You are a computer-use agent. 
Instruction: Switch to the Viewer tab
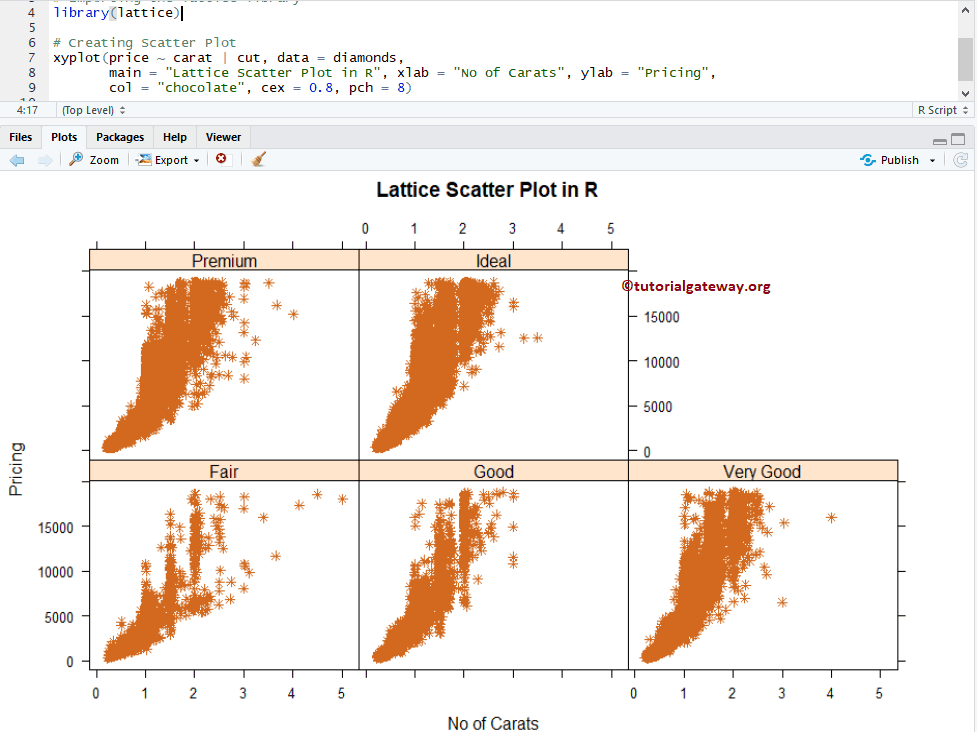click(x=223, y=137)
